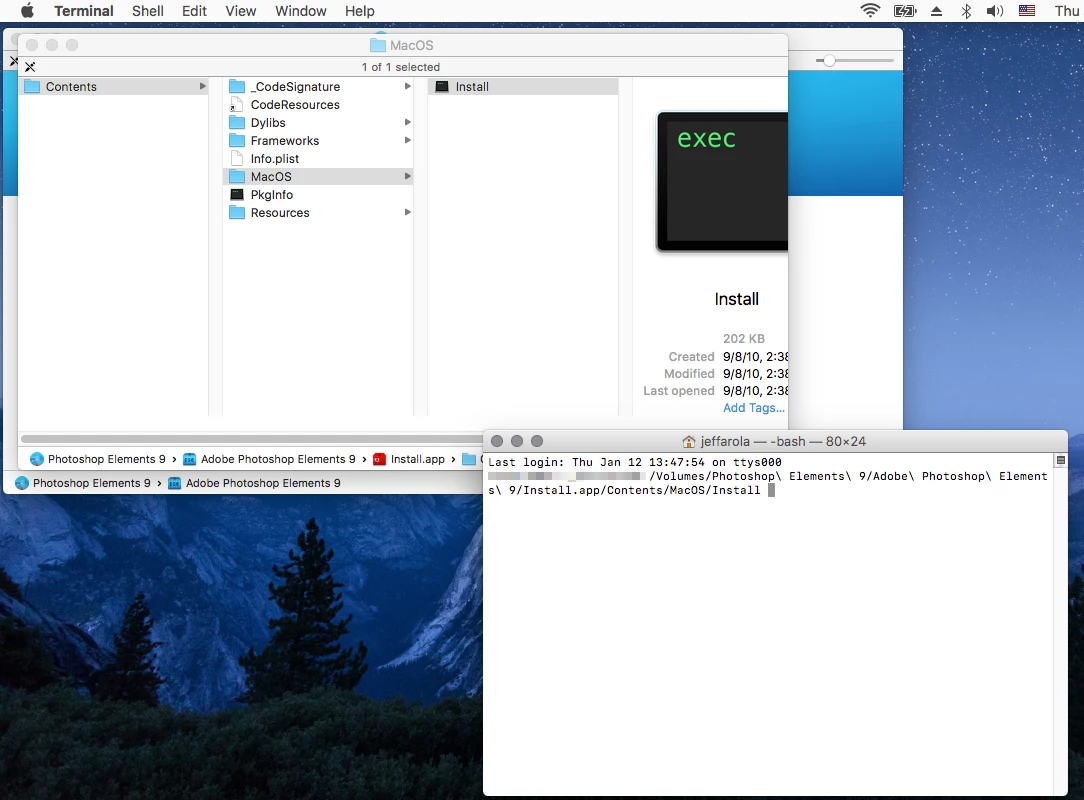Open the Apple menu
Screen dimensions: 1084x800
click(27, 10)
